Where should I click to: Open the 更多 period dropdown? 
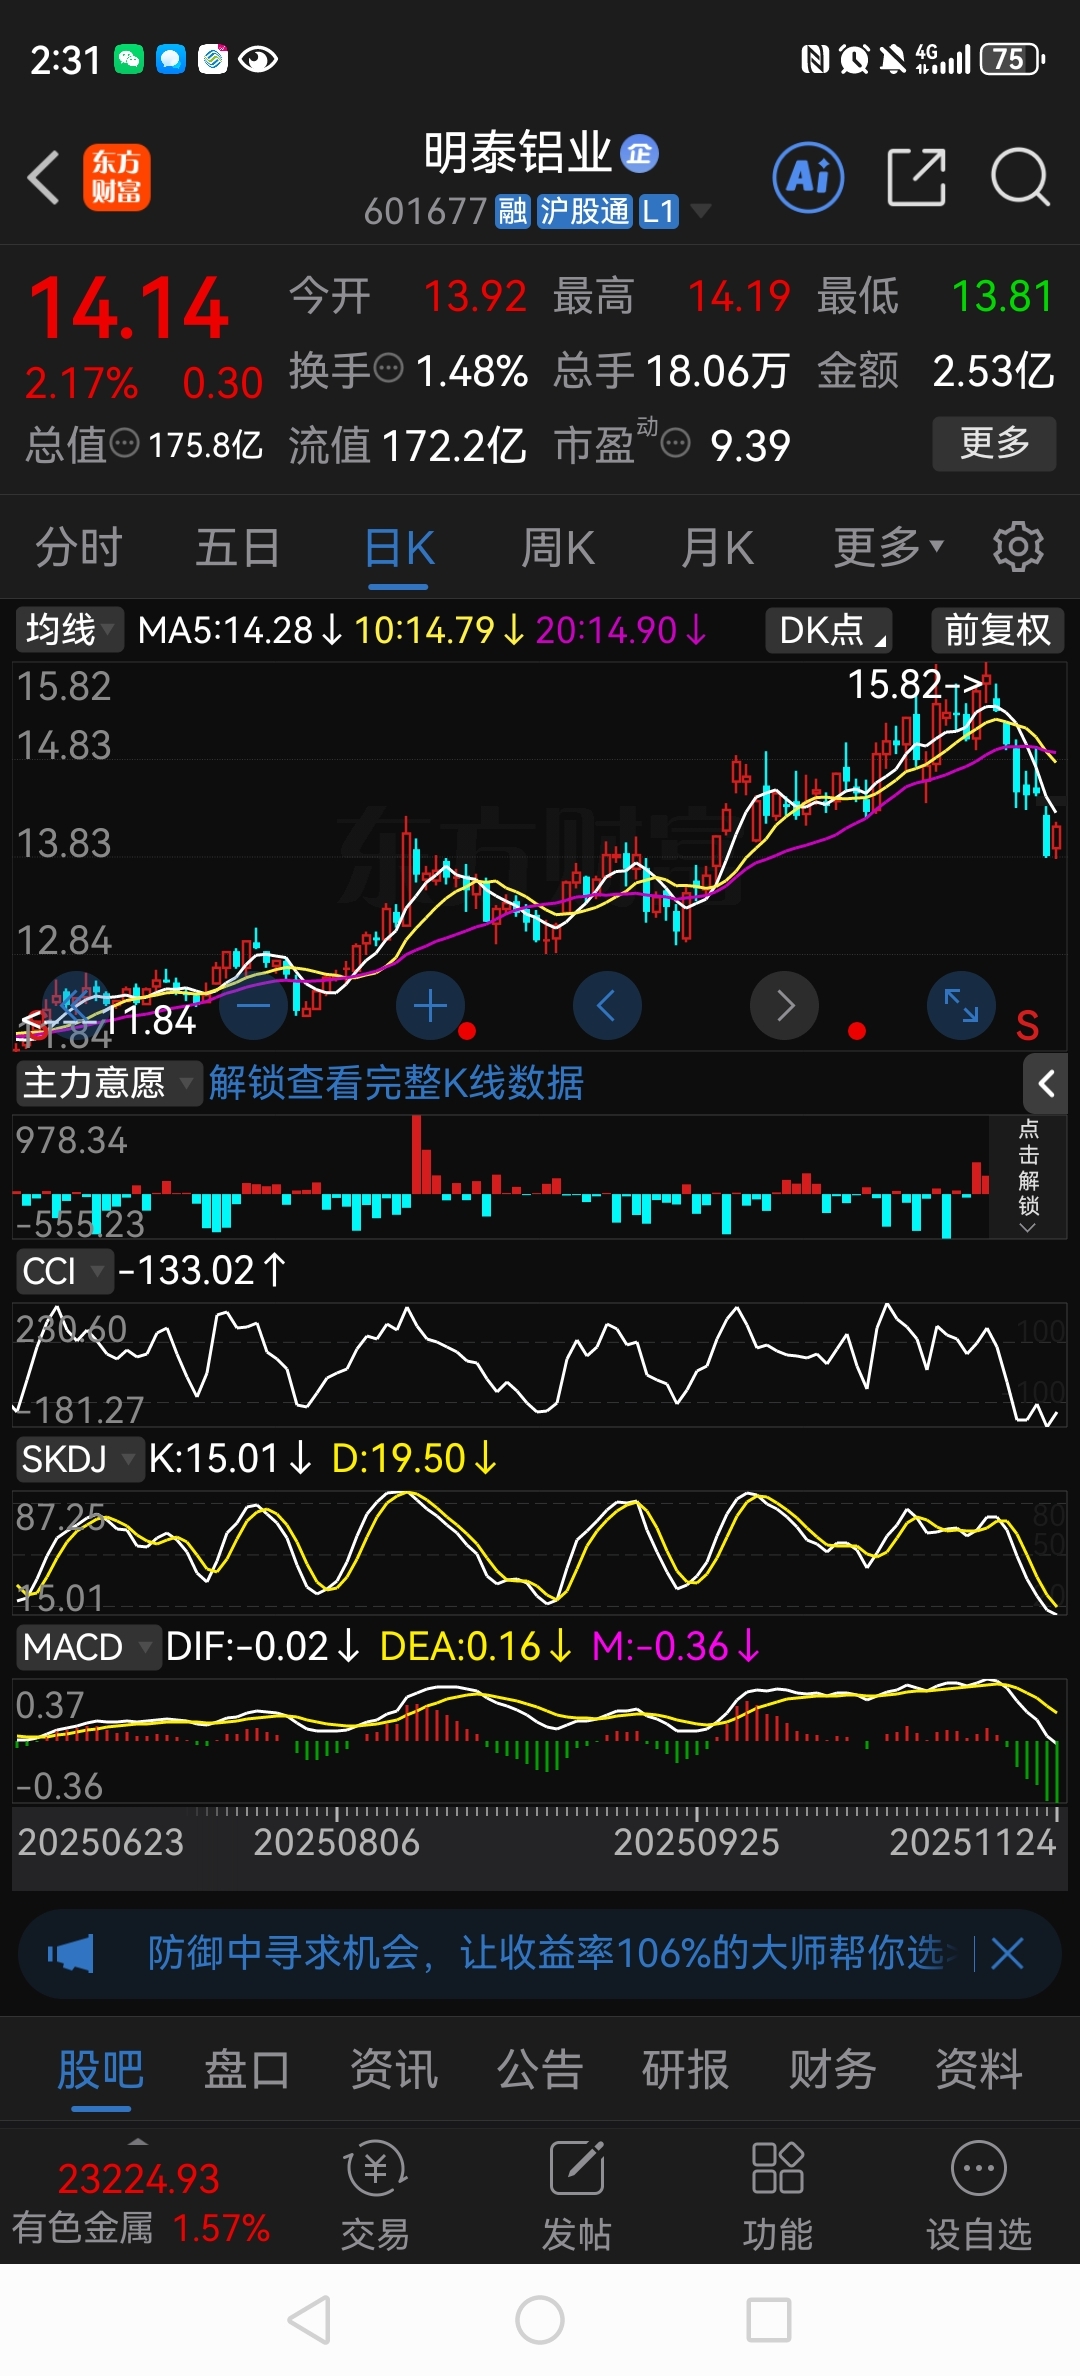889,547
